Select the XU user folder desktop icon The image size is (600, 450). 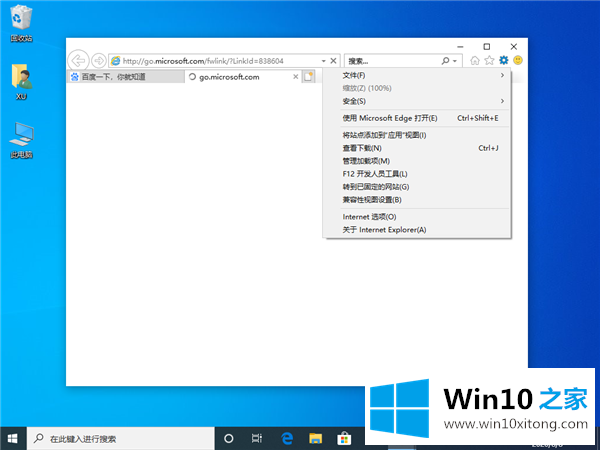(x=21, y=82)
